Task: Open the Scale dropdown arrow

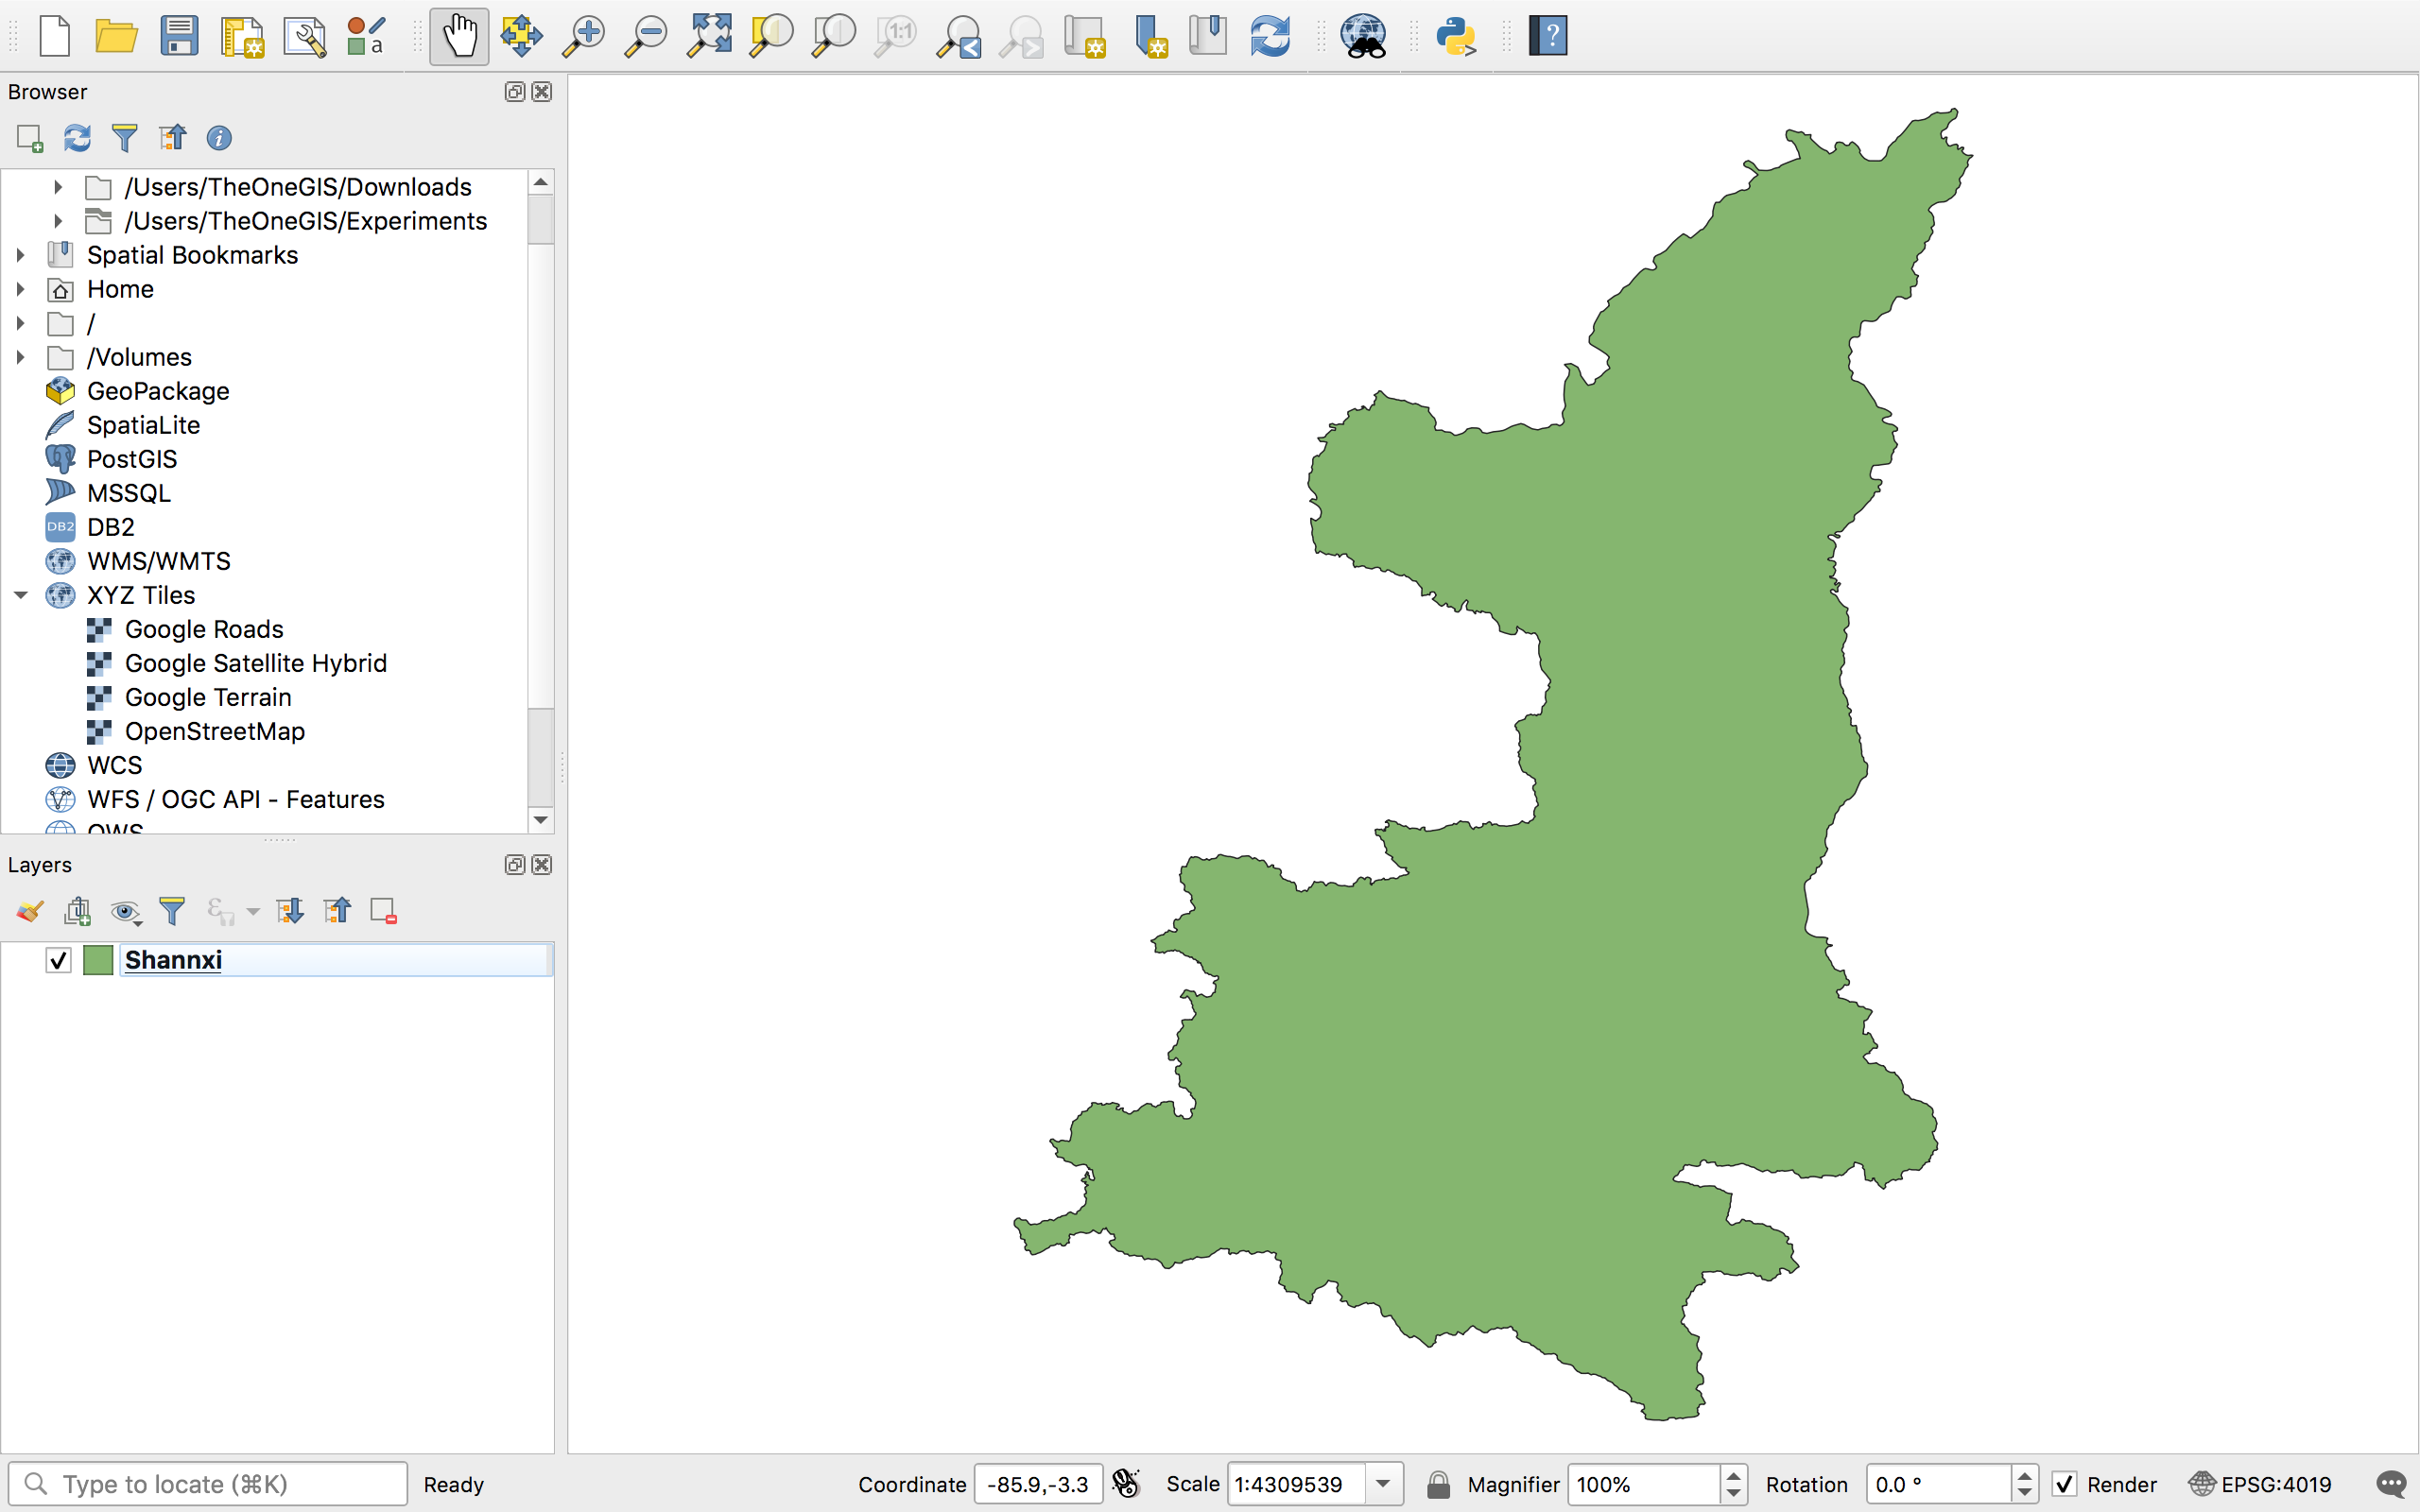Action: point(1383,1484)
